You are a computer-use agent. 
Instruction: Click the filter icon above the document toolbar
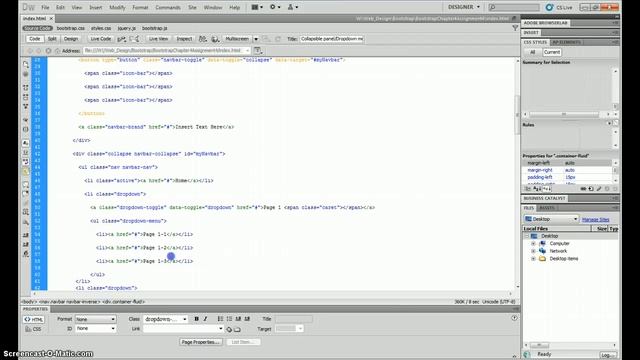pos(515,28)
